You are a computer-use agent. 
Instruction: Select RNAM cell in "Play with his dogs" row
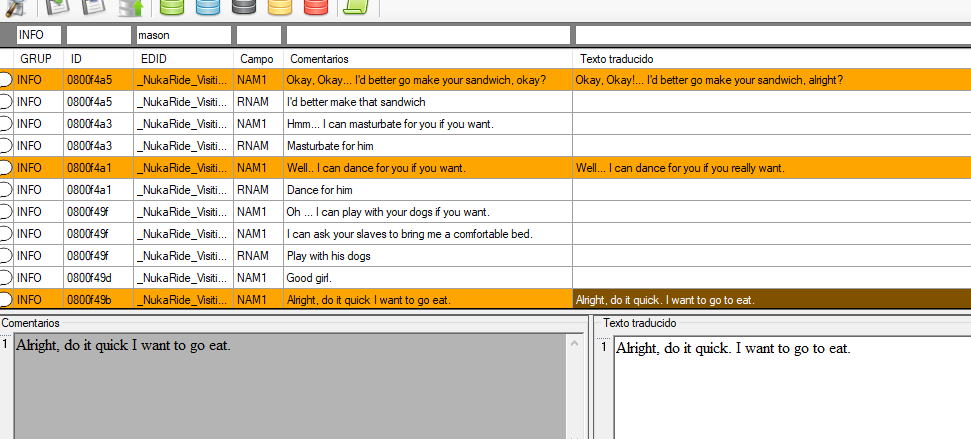click(258, 256)
